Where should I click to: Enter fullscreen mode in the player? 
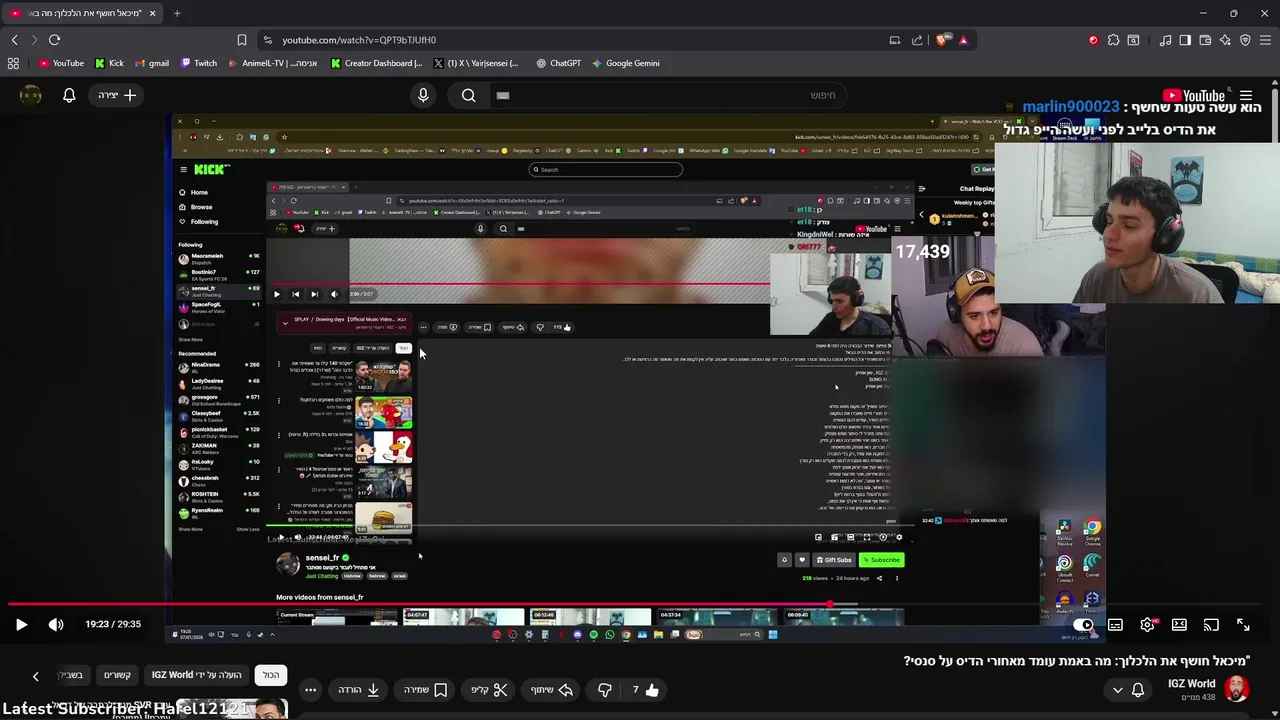[x=1243, y=625]
